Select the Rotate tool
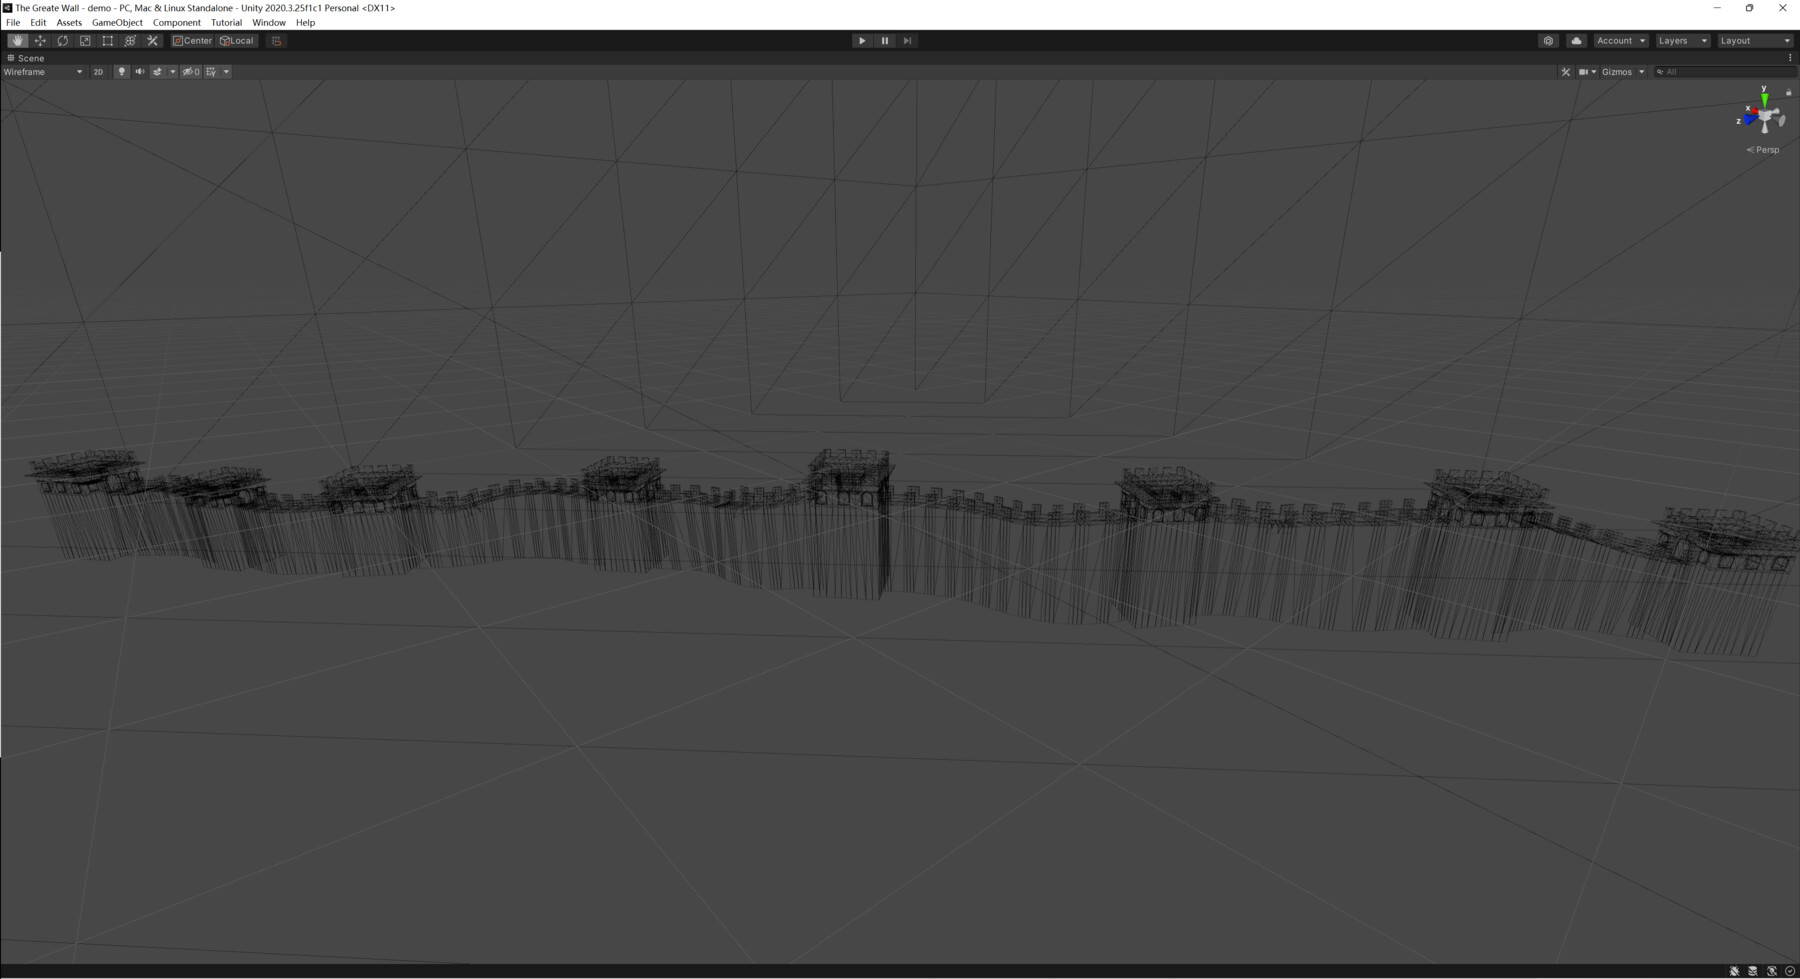The image size is (1800, 979). (x=63, y=41)
